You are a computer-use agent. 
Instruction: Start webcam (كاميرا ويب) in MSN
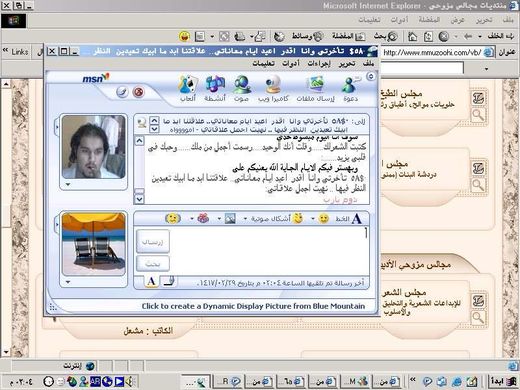(x=273, y=89)
